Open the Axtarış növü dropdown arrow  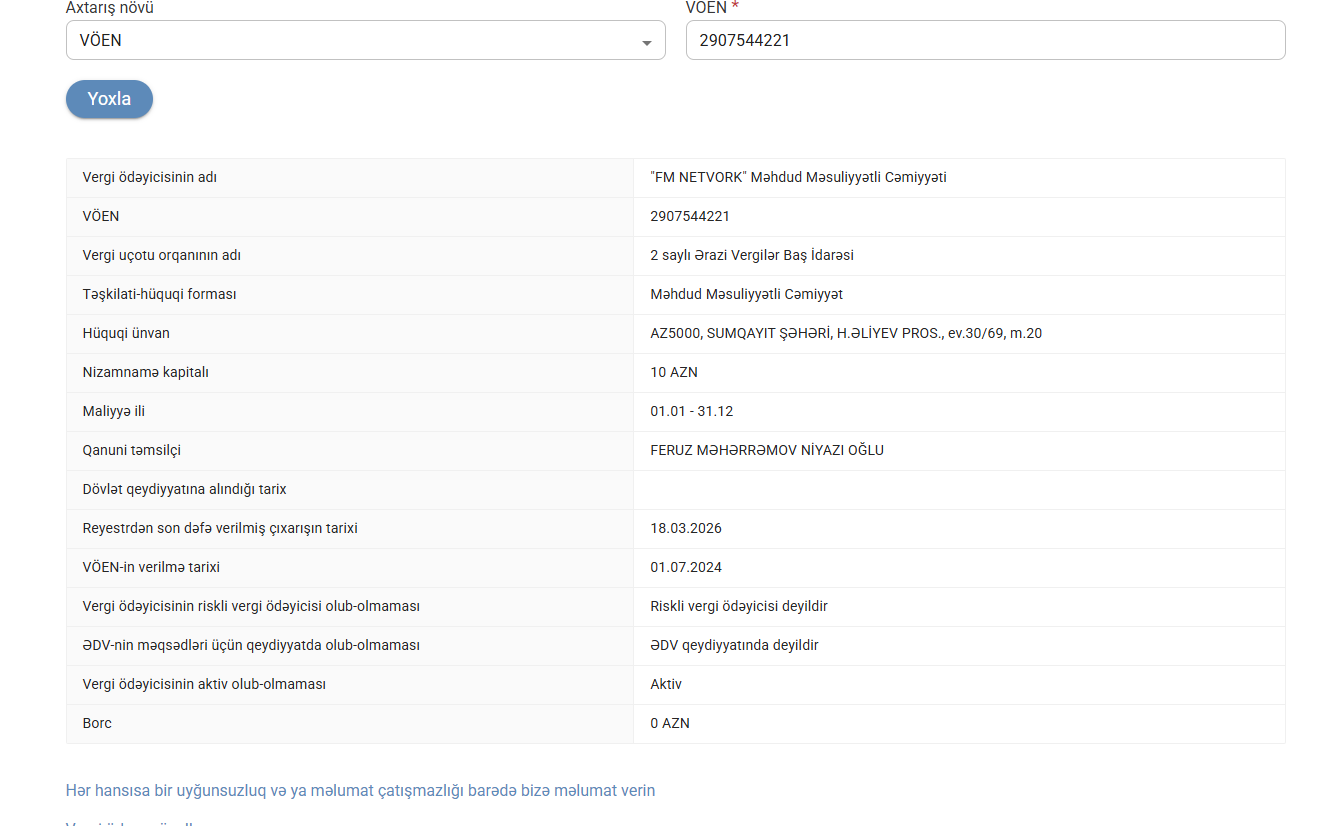point(647,44)
